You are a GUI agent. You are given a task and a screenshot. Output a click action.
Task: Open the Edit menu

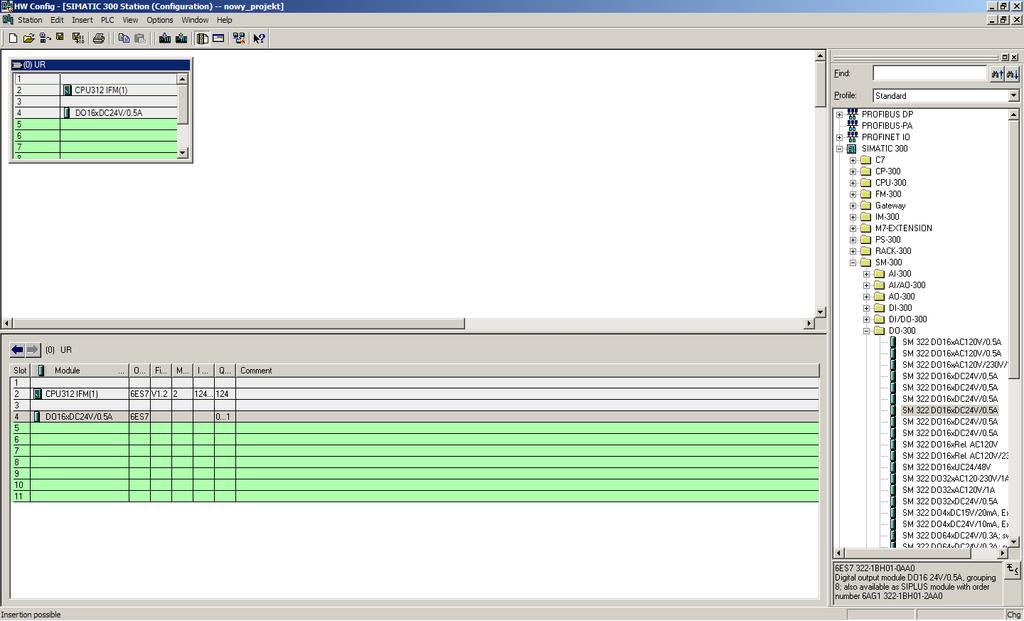[x=57, y=20]
